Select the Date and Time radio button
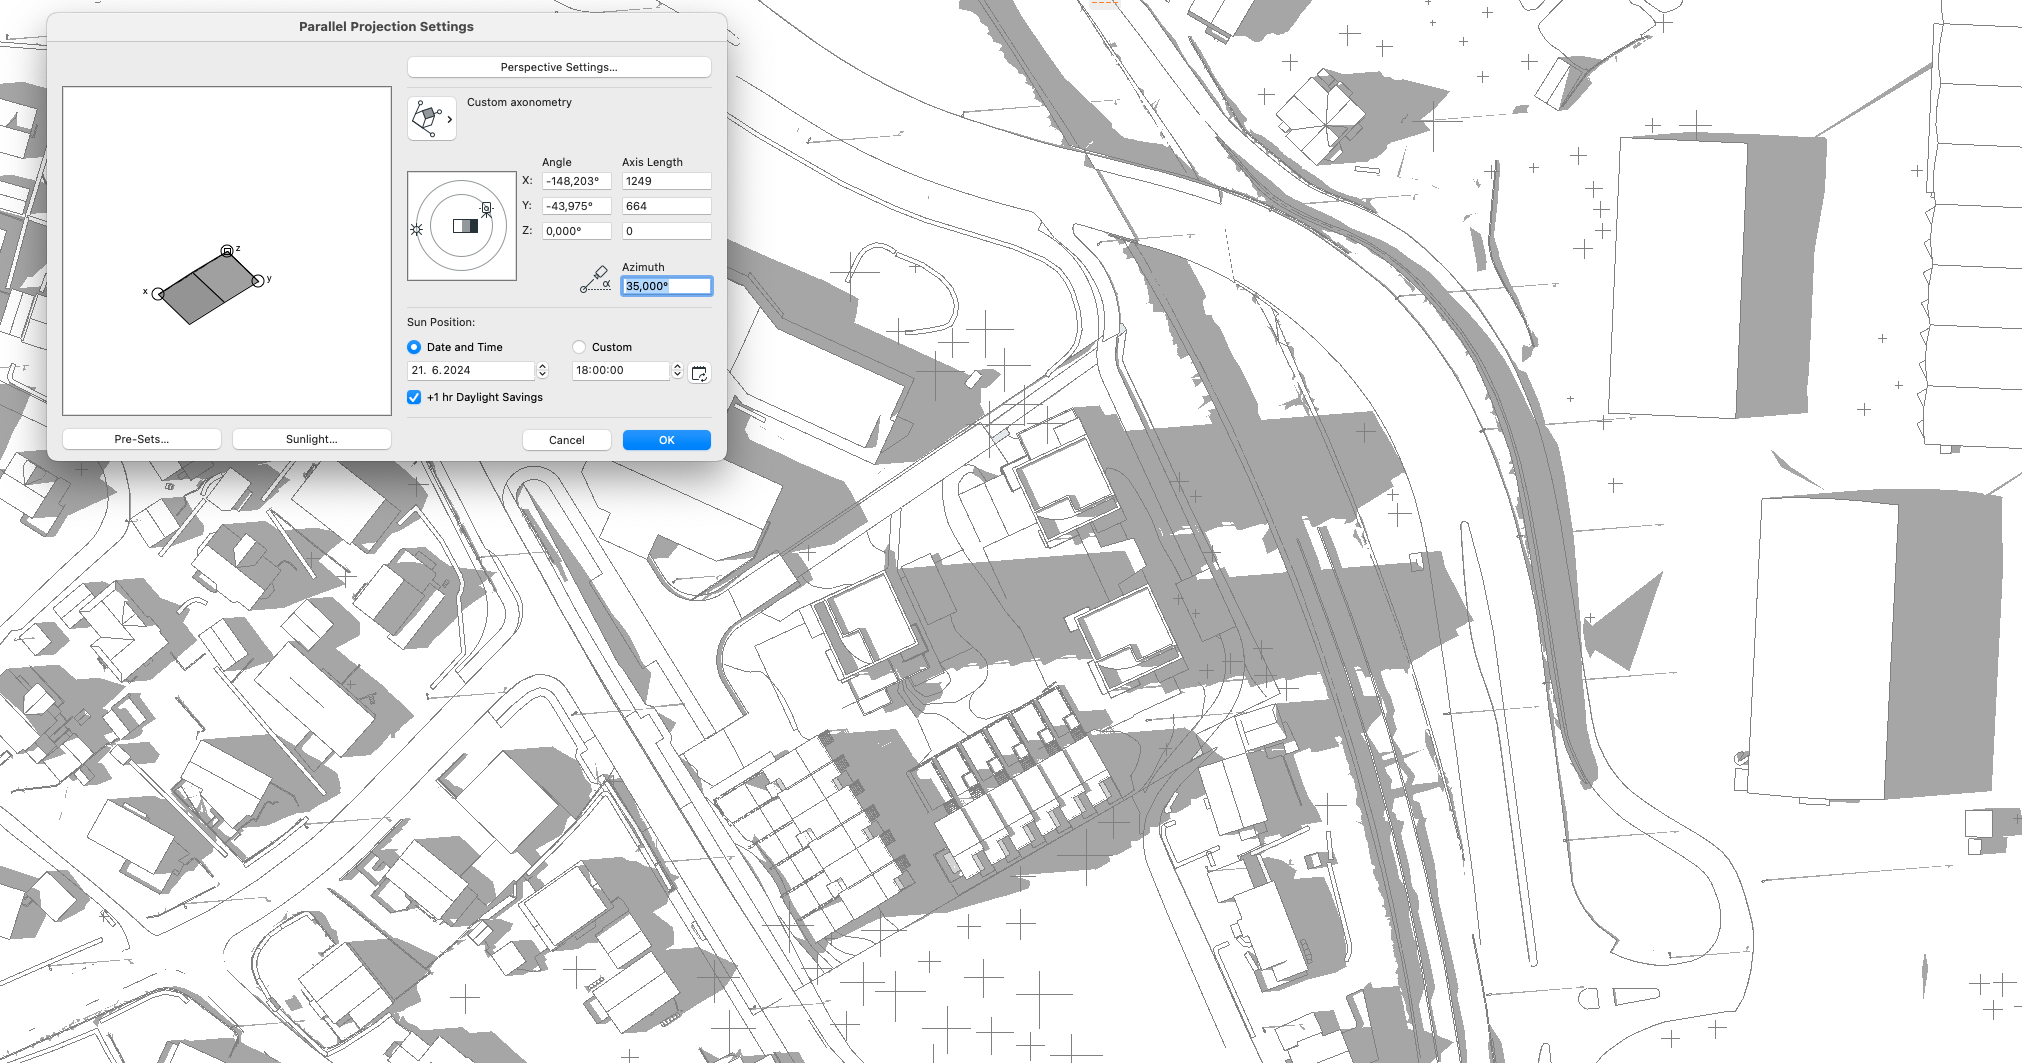The width and height of the screenshot is (2022, 1063). (414, 347)
